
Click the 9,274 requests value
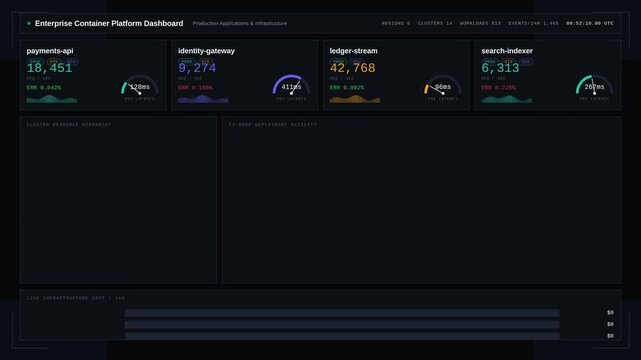(197, 68)
